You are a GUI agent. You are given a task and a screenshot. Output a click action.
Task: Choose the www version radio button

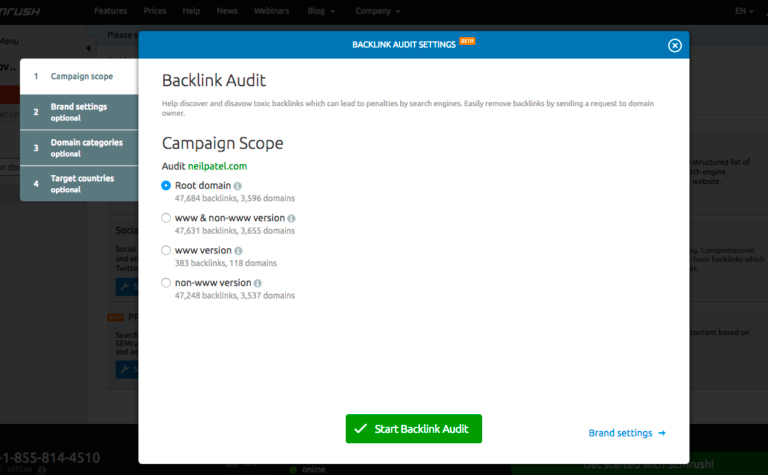pyautogui.click(x=166, y=250)
